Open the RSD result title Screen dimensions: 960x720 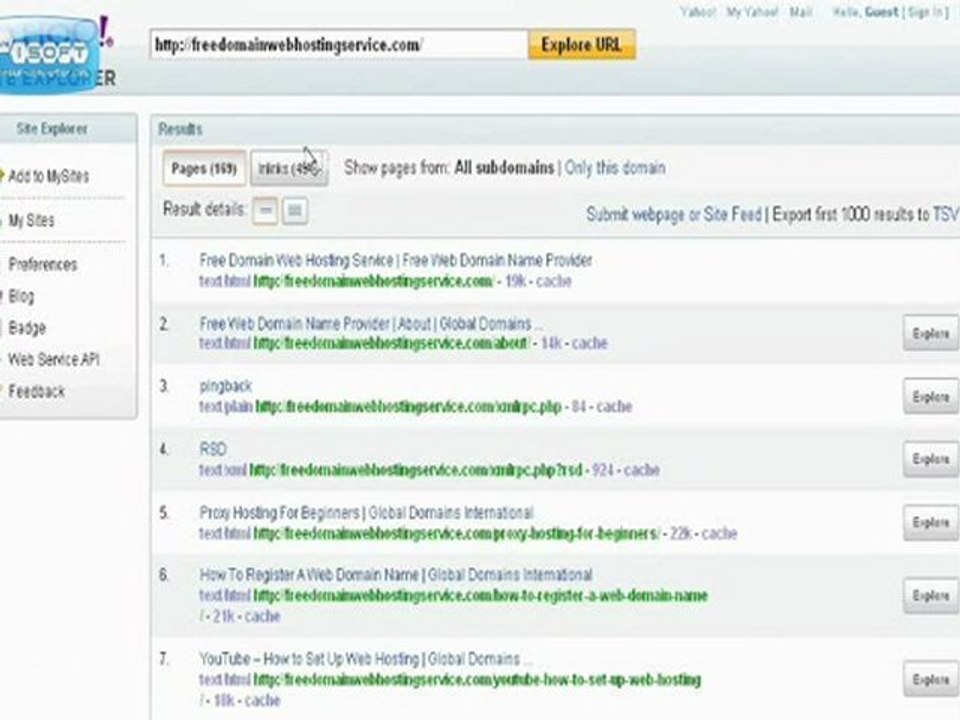point(212,449)
